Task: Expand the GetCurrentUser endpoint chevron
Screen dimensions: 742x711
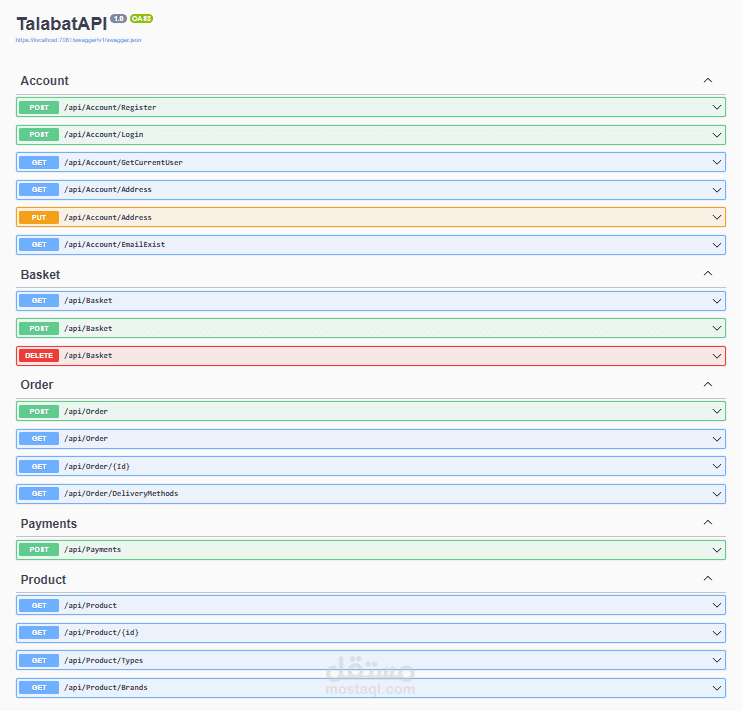Action: pos(717,162)
